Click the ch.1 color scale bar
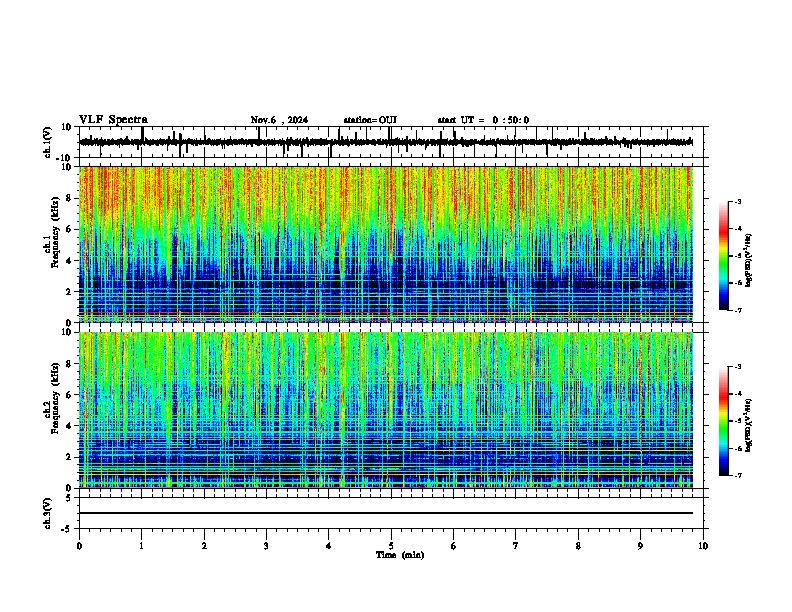792x612 pixels. (x=723, y=256)
